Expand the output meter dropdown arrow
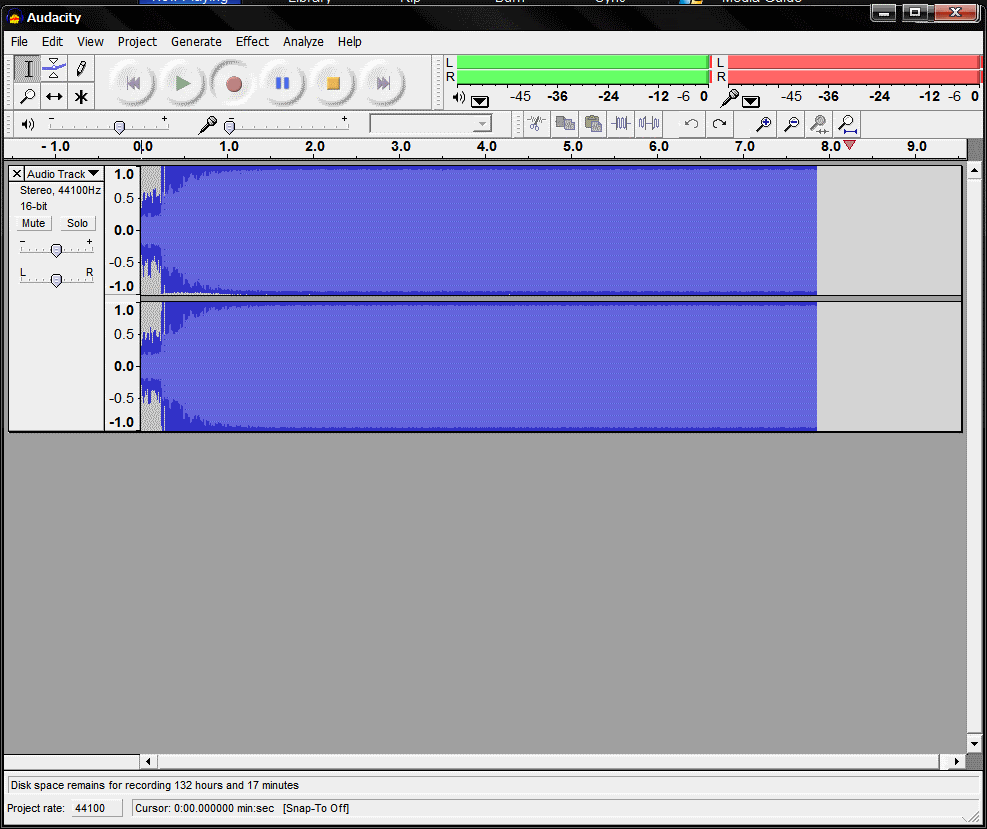 480,101
